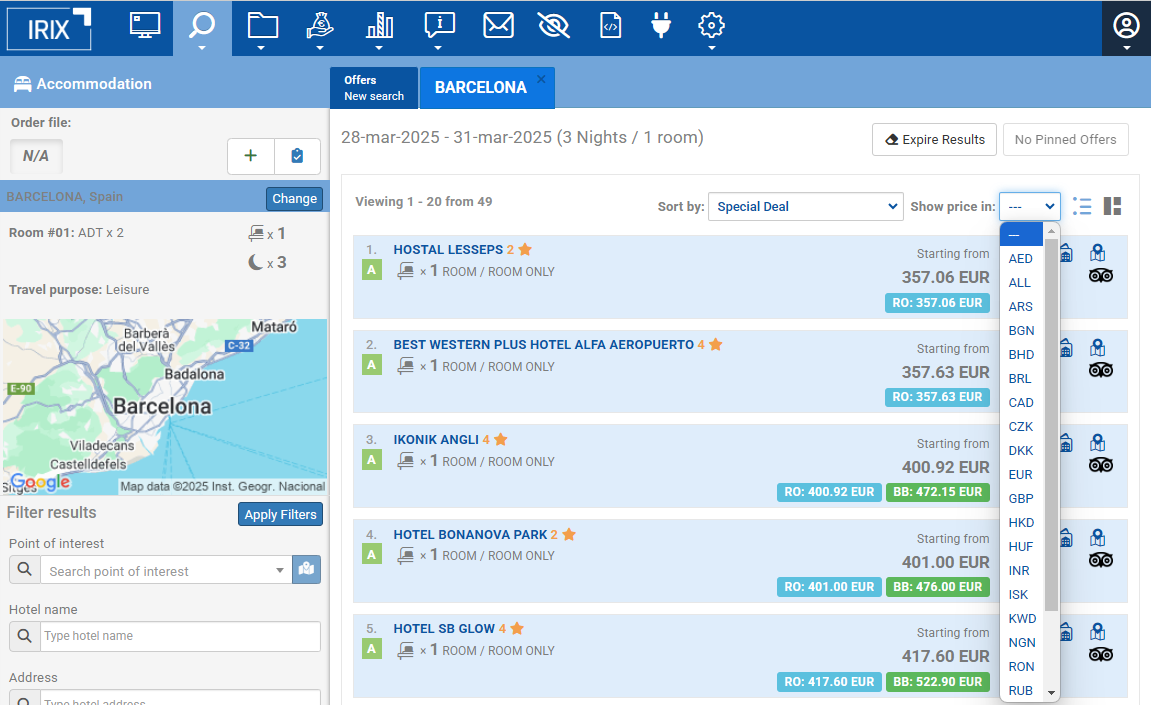Switch to grid view layout
This screenshot has height=705, width=1151.
click(1112, 206)
